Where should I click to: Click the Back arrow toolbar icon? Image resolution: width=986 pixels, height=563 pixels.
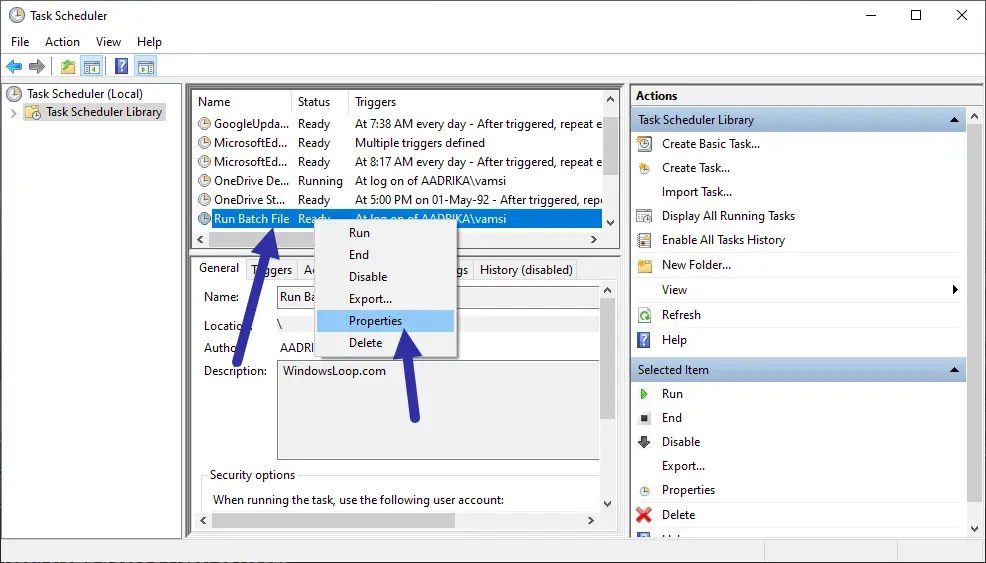(14, 66)
